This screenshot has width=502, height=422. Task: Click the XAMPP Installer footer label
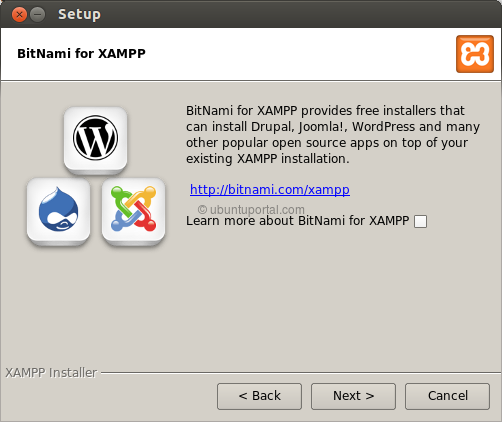tap(51, 373)
